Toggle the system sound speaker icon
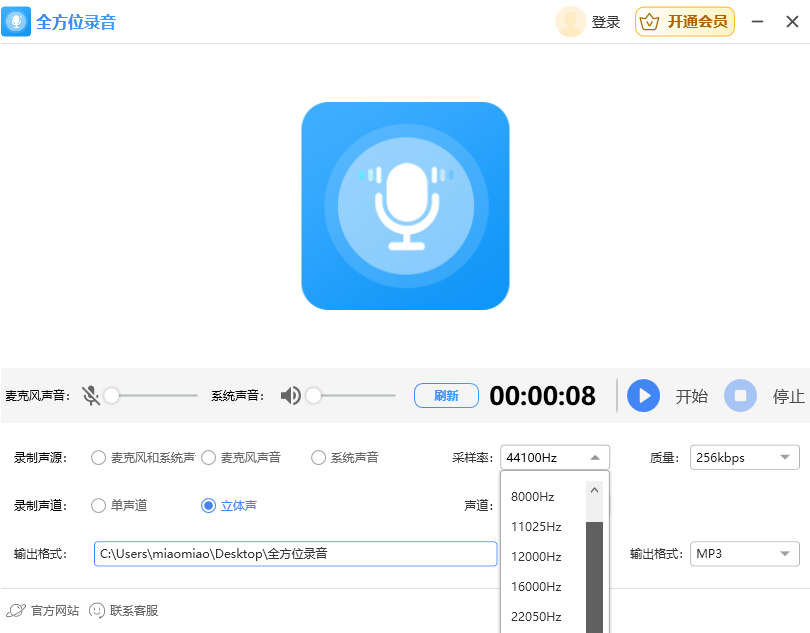Screen dimensions: 810x633 (x=290, y=396)
